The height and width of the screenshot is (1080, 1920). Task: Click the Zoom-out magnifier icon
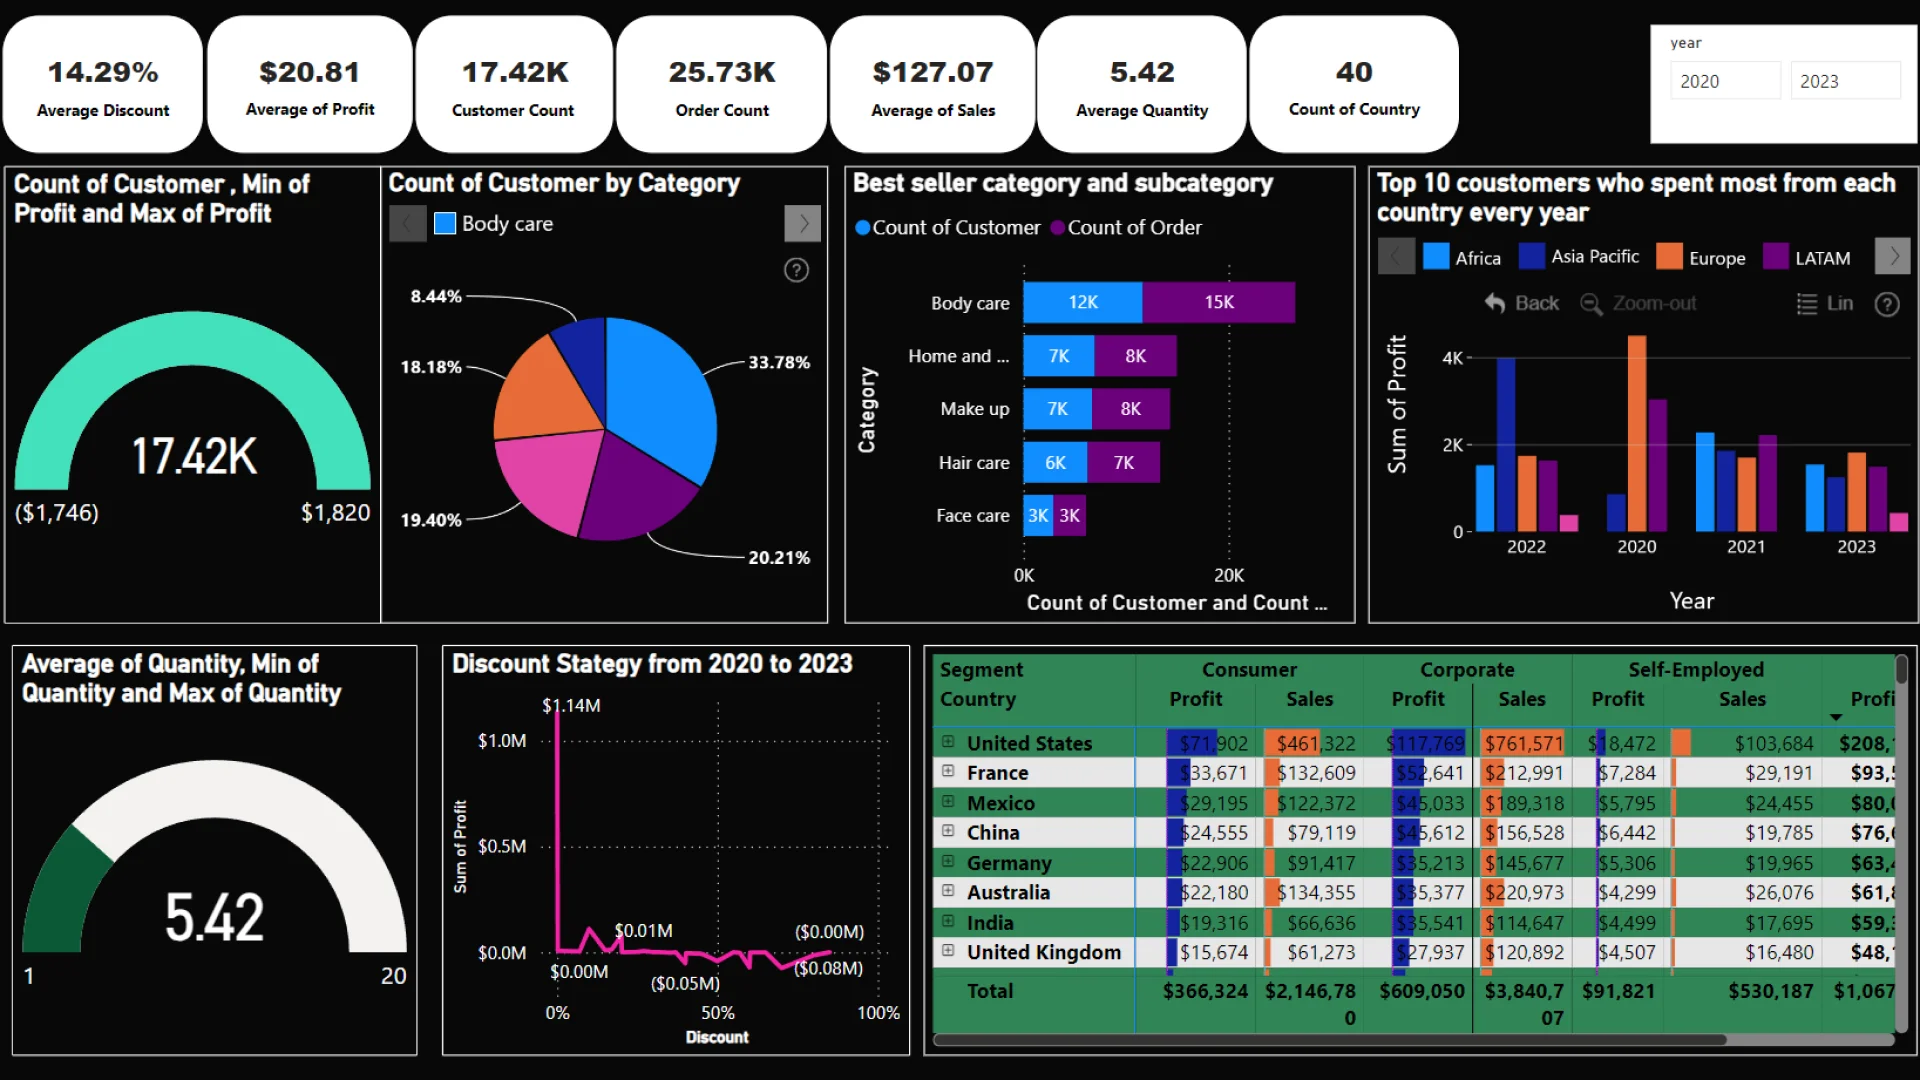[x=1590, y=303]
